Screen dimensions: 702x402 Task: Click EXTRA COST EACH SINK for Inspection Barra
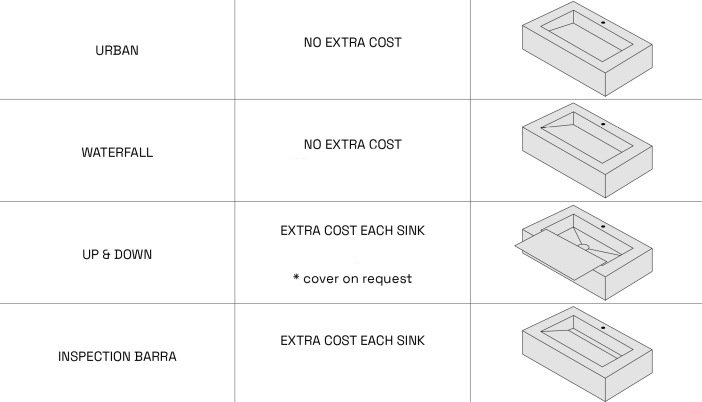coord(352,341)
